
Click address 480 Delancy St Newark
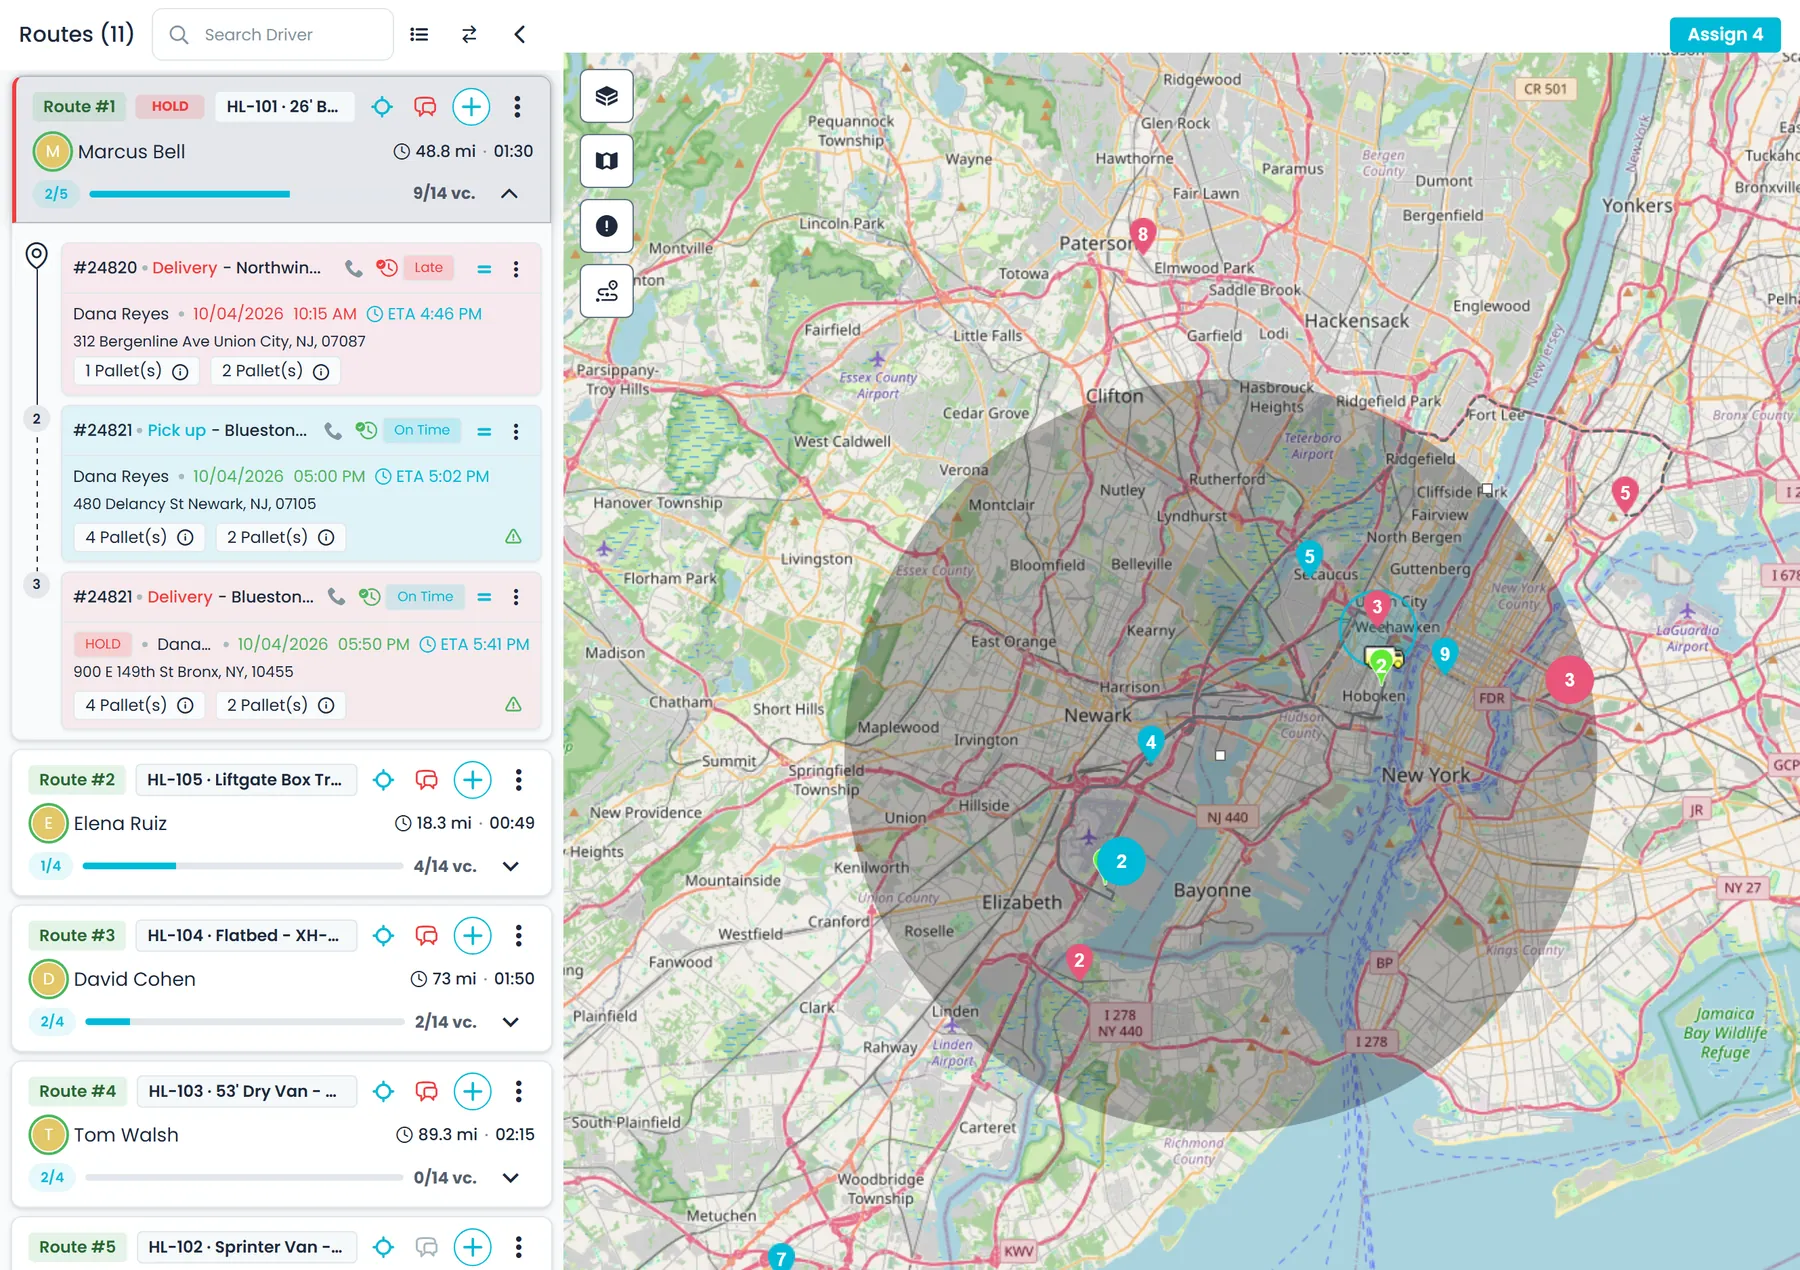click(x=194, y=504)
